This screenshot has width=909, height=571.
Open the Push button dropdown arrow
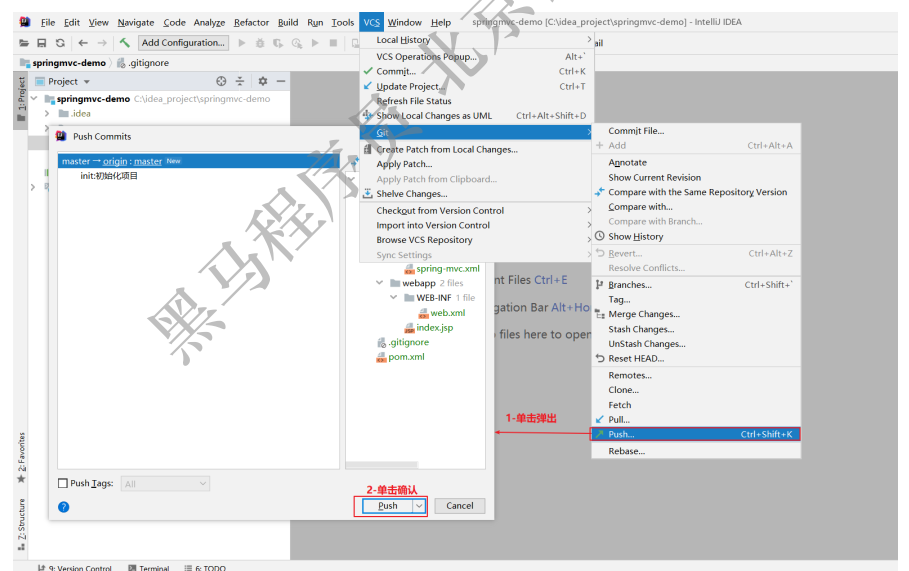(419, 506)
